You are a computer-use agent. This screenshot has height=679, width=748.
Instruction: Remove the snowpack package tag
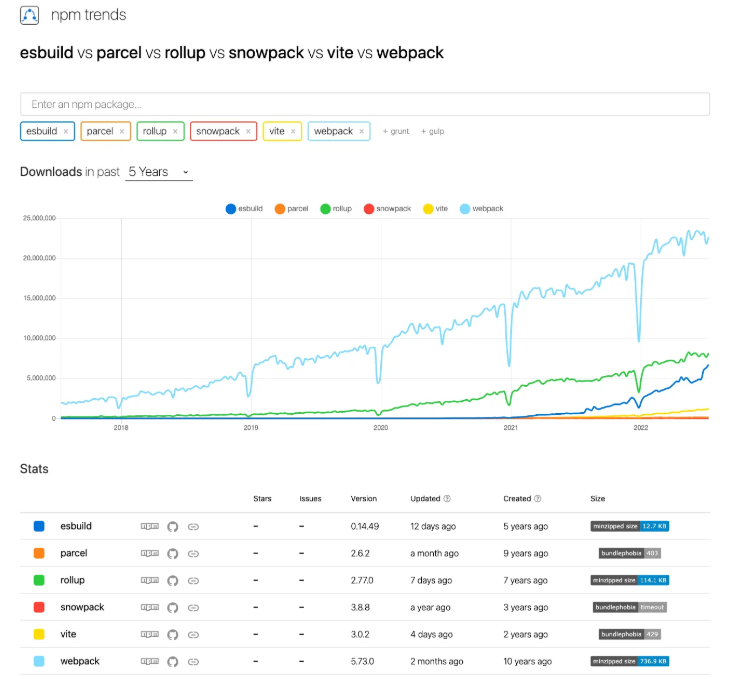tap(248, 131)
